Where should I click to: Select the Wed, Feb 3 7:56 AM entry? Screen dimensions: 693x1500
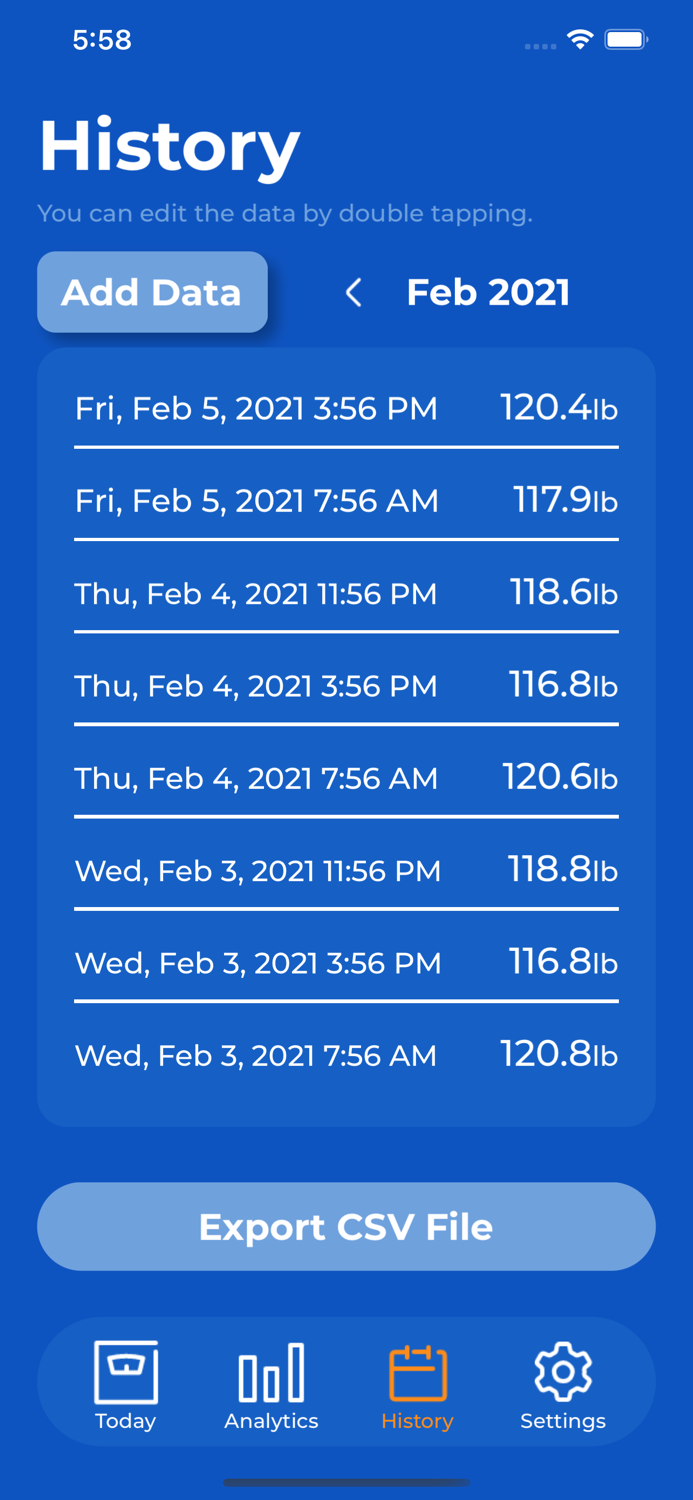click(346, 1055)
